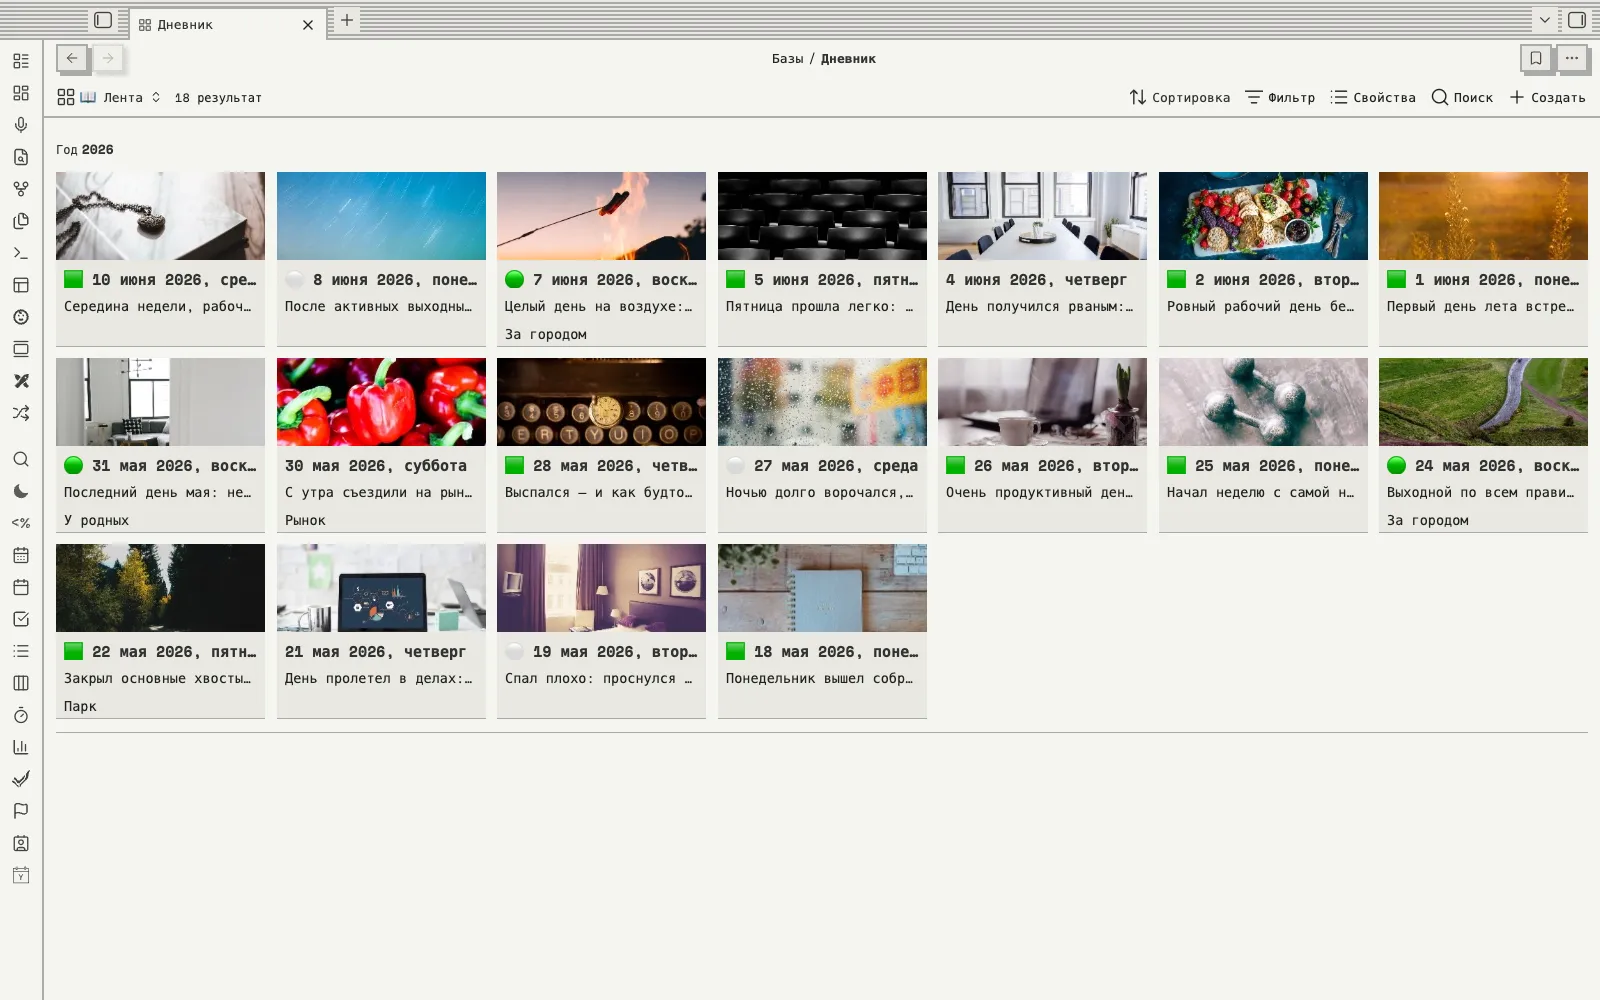Open the Сортировка sort options
1600x1000 pixels.
(x=1180, y=97)
